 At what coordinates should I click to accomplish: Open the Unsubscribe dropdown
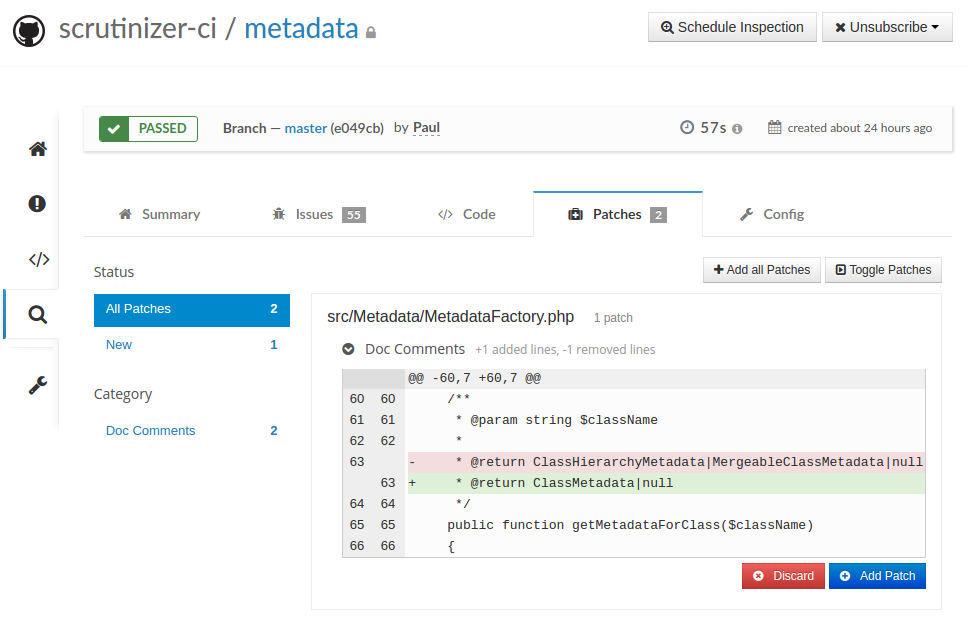[x=887, y=27]
